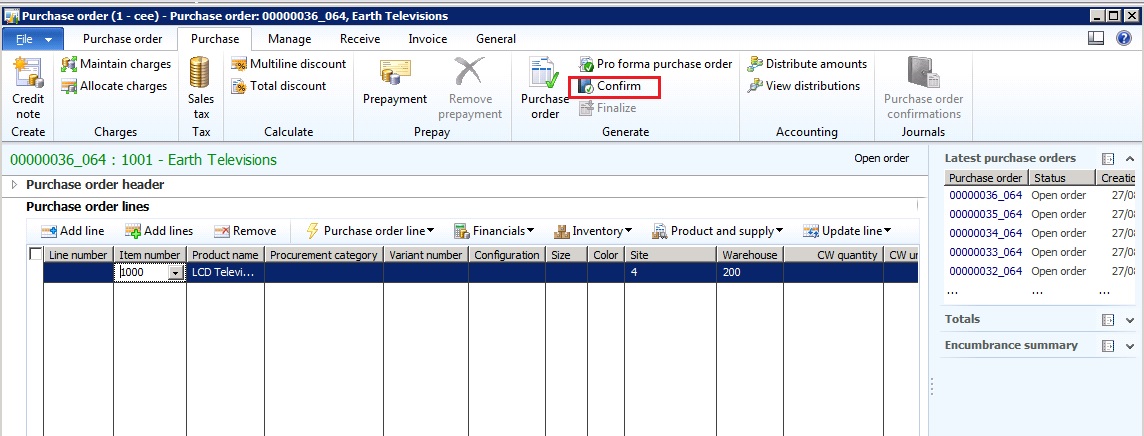
Task: Open purchase order 00000035_064 link
Action: click(985, 214)
